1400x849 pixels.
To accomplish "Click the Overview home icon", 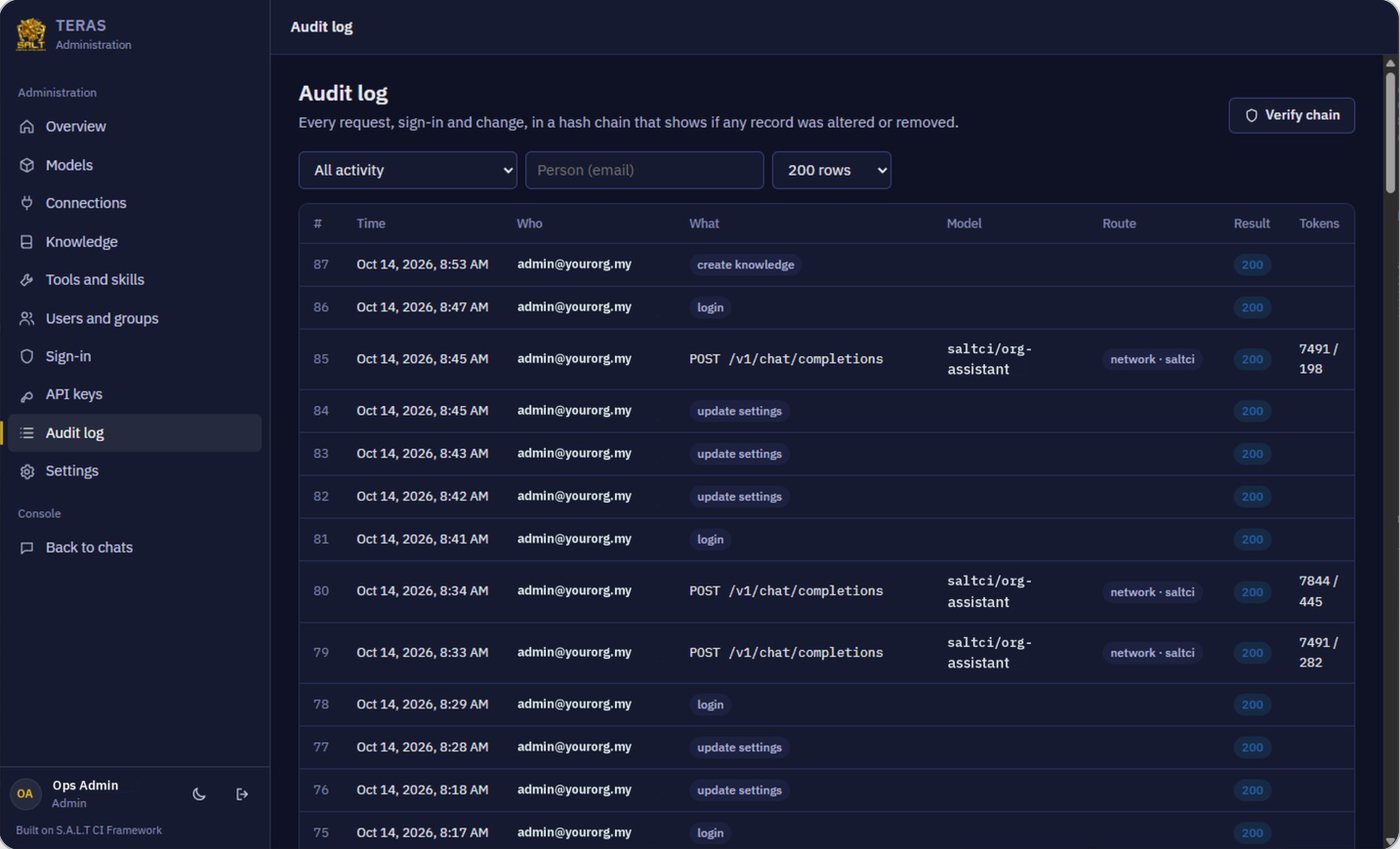I will pyautogui.click(x=27, y=127).
